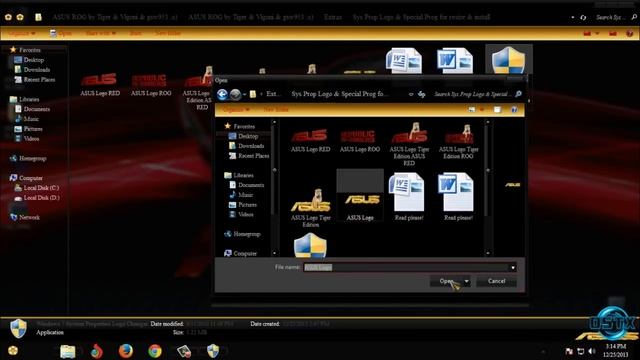The height and width of the screenshot is (360, 640).
Task: Expand view options arrow in Open dialog
Action: 482,109
